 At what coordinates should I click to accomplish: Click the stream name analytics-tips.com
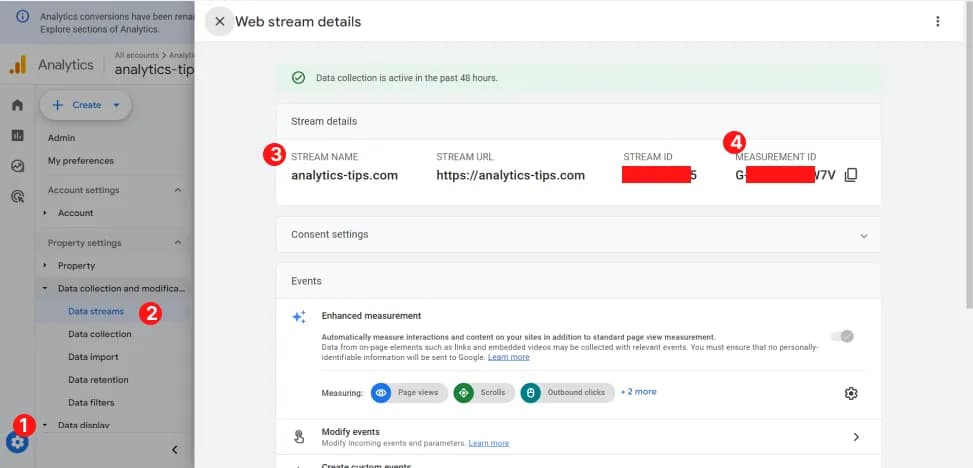tap(344, 176)
